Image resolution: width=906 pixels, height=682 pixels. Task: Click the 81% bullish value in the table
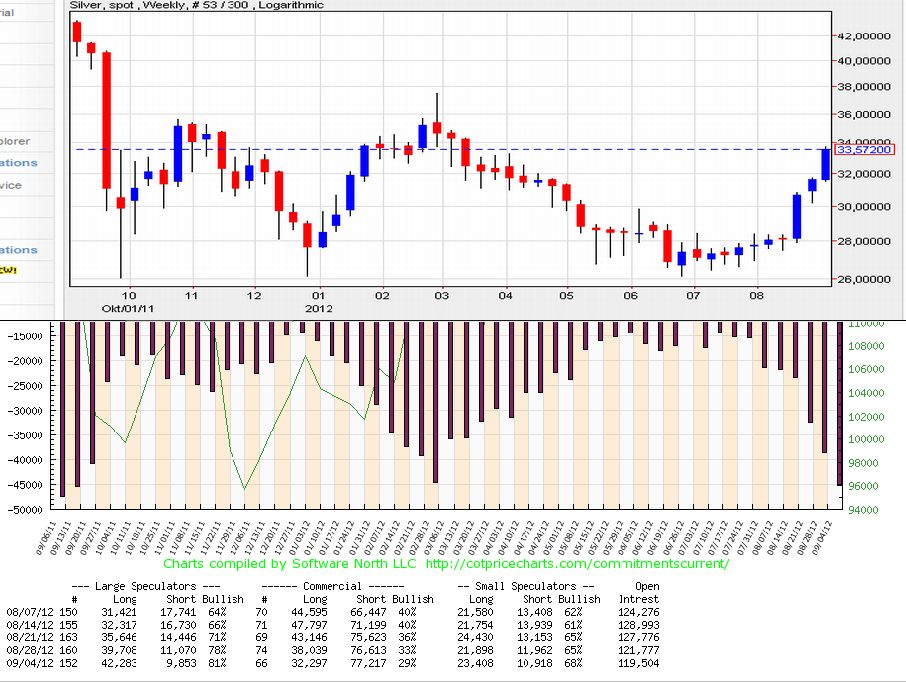[217, 663]
